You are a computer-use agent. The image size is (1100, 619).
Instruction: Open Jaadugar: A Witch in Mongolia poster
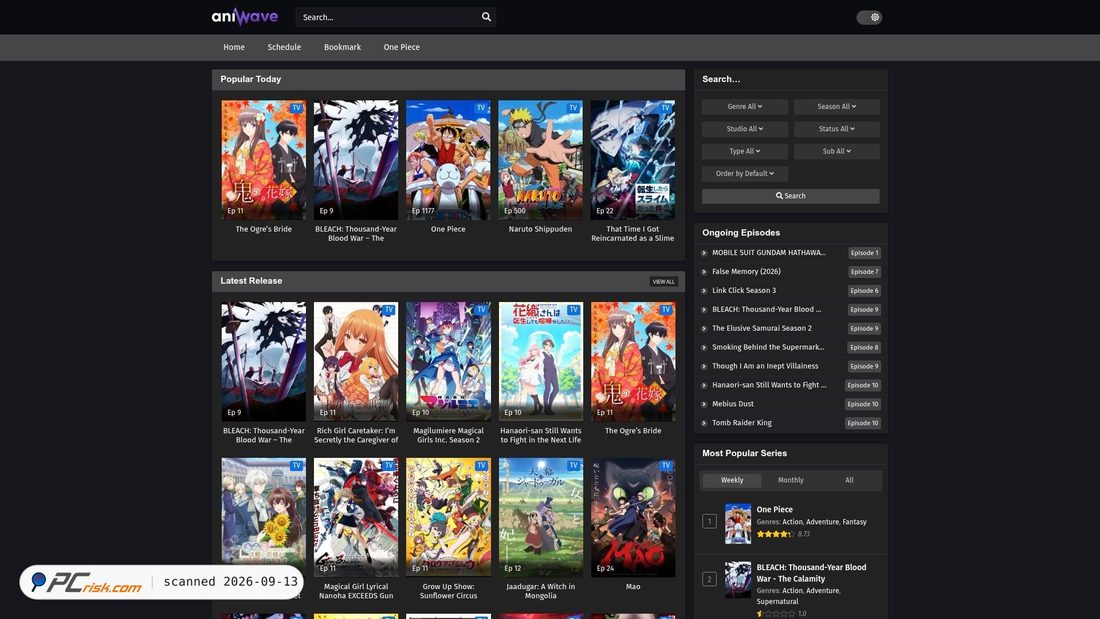coord(540,517)
